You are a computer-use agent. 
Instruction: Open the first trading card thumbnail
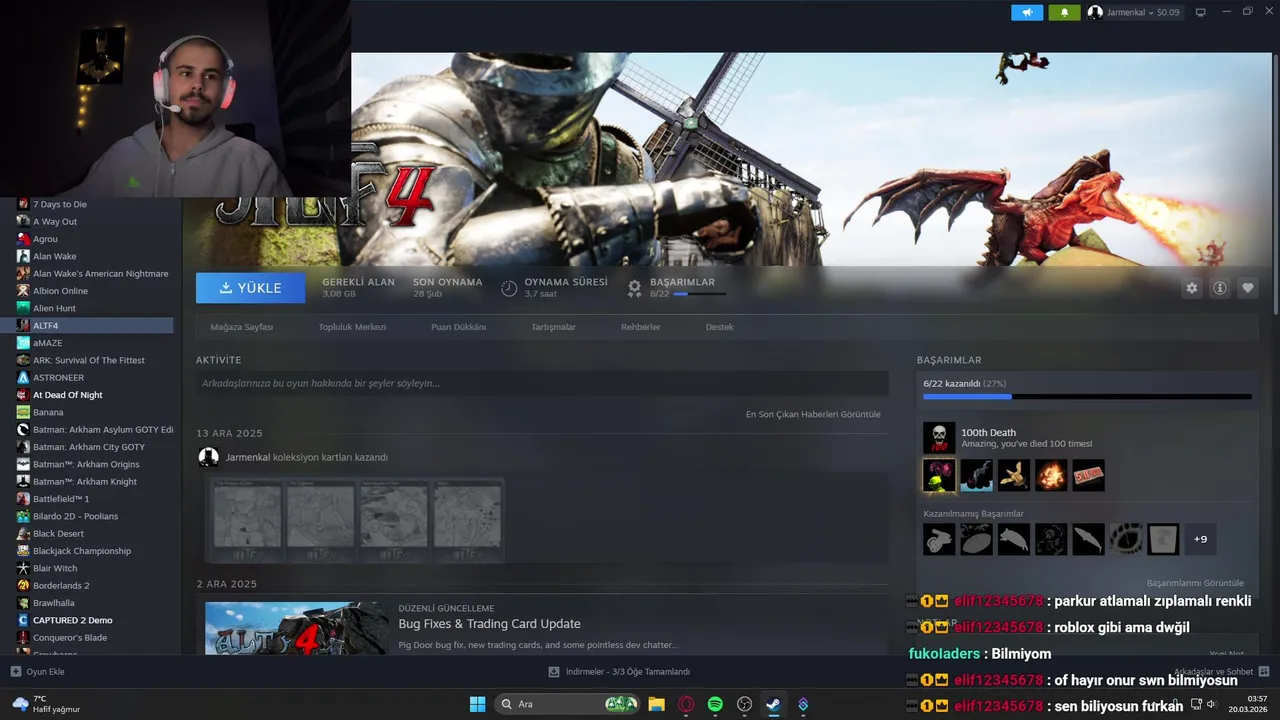click(x=247, y=519)
